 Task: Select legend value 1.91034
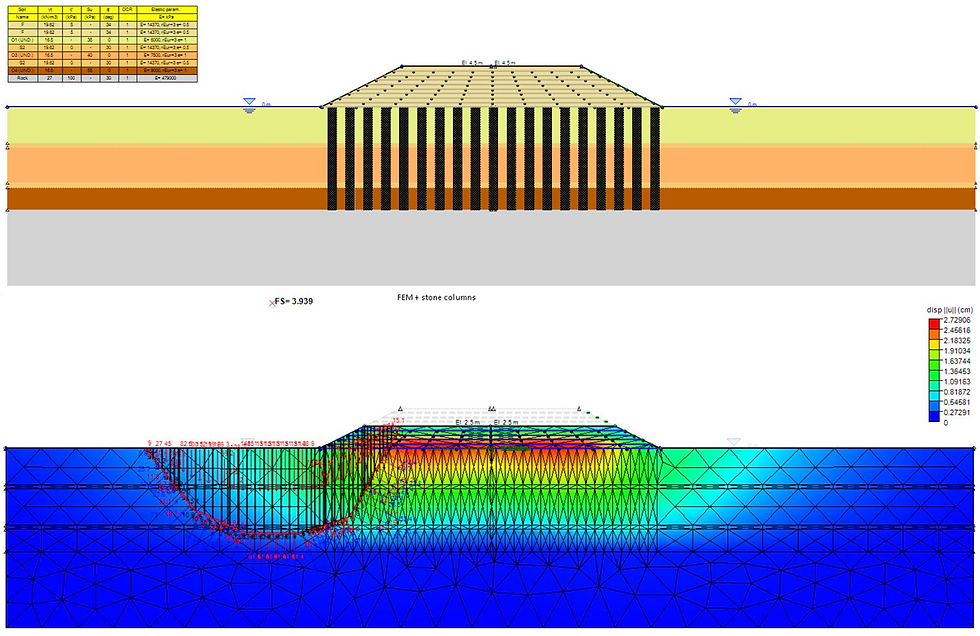point(957,350)
